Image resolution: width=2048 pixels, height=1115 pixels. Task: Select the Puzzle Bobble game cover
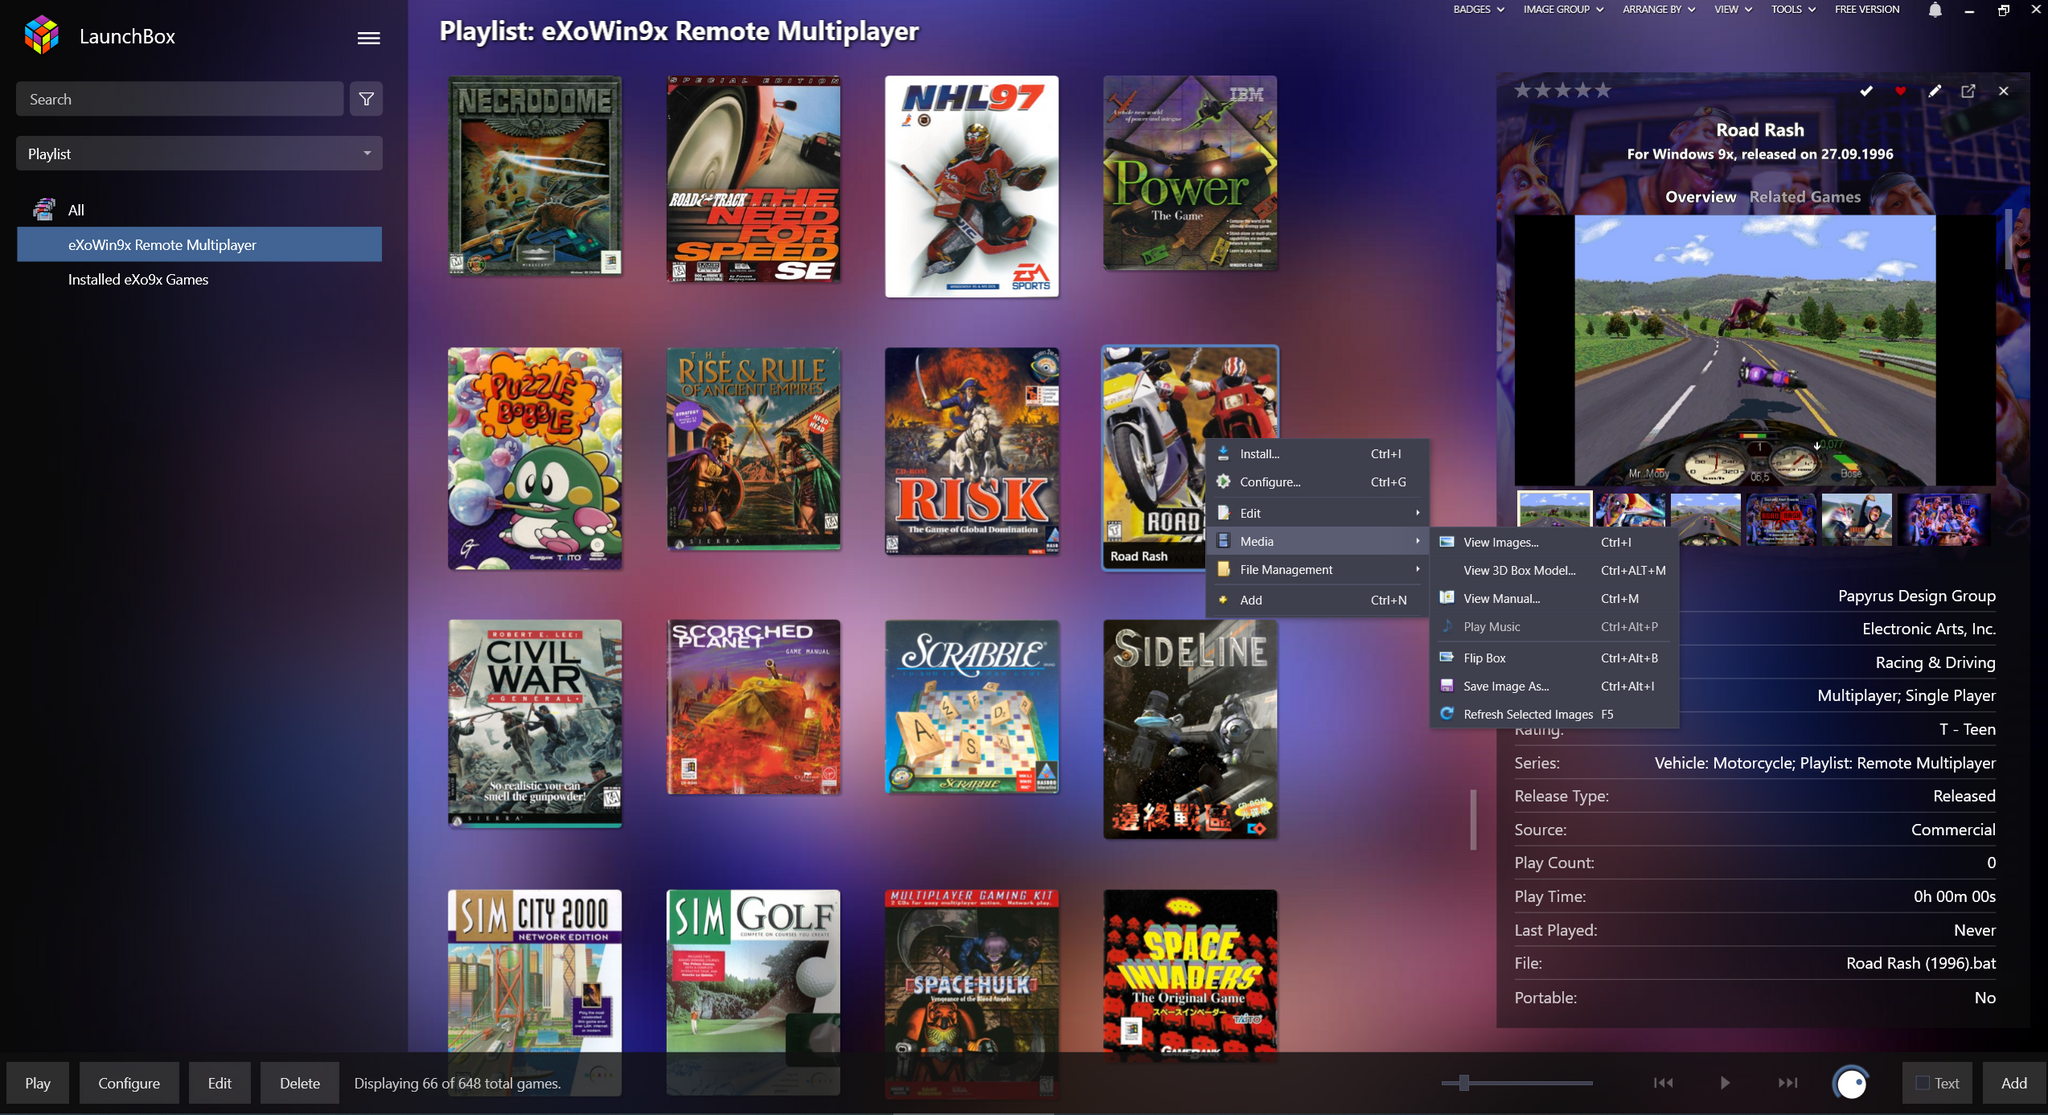coord(535,459)
